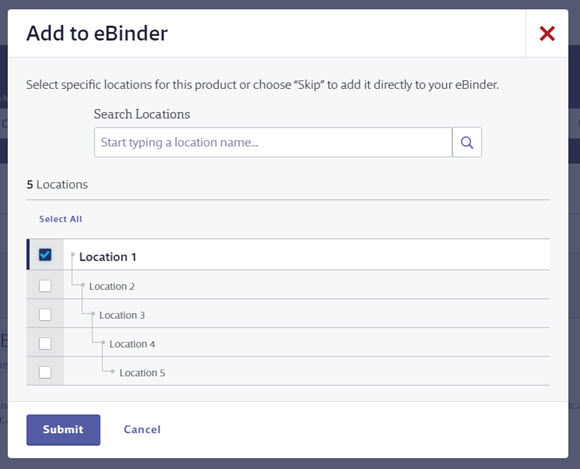Select the Location 5 checkbox
This screenshot has height=469, width=580.
pyautogui.click(x=45, y=372)
